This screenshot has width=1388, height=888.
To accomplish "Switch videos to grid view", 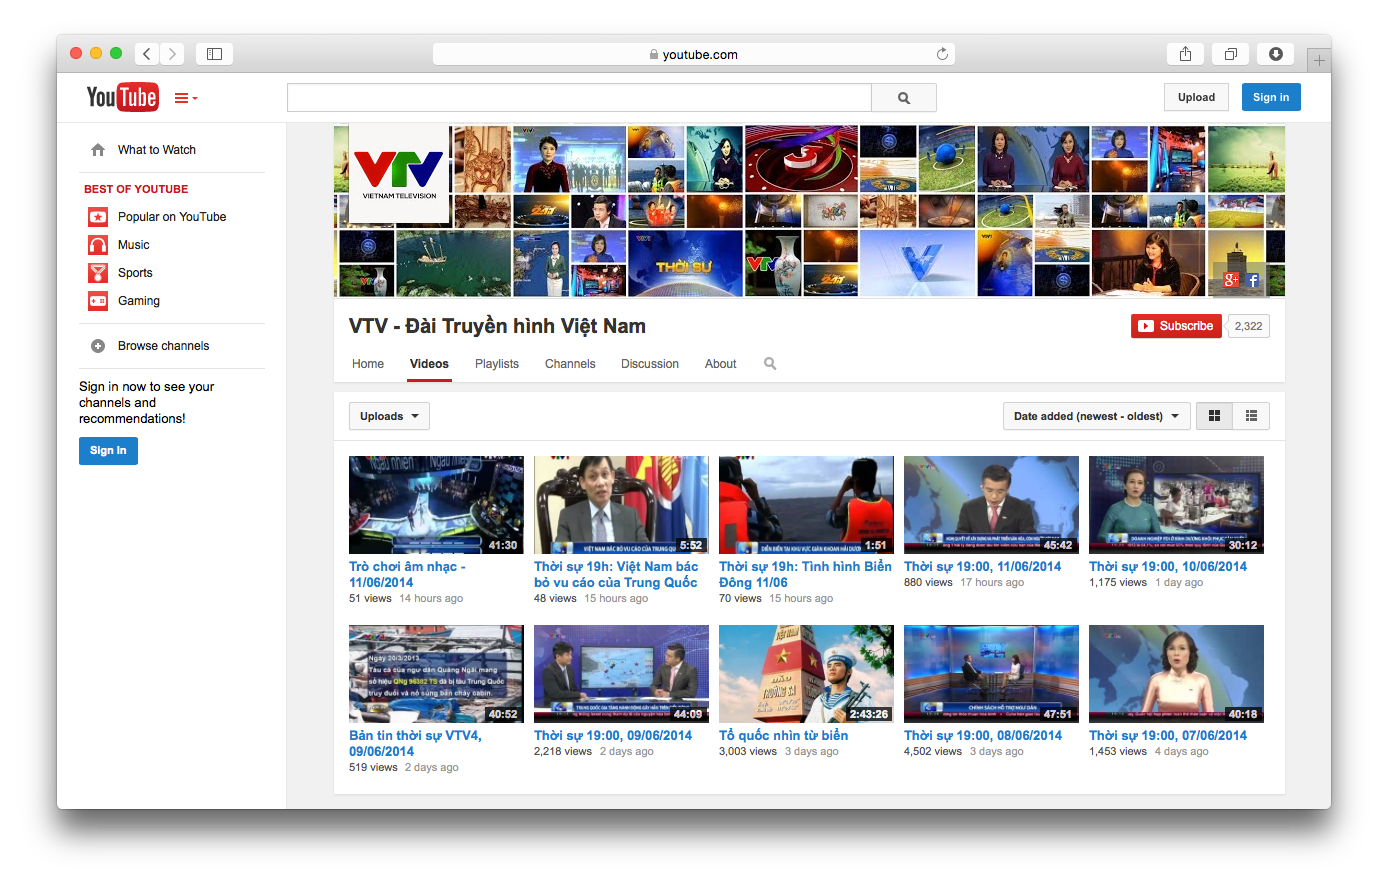I will [1214, 415].
